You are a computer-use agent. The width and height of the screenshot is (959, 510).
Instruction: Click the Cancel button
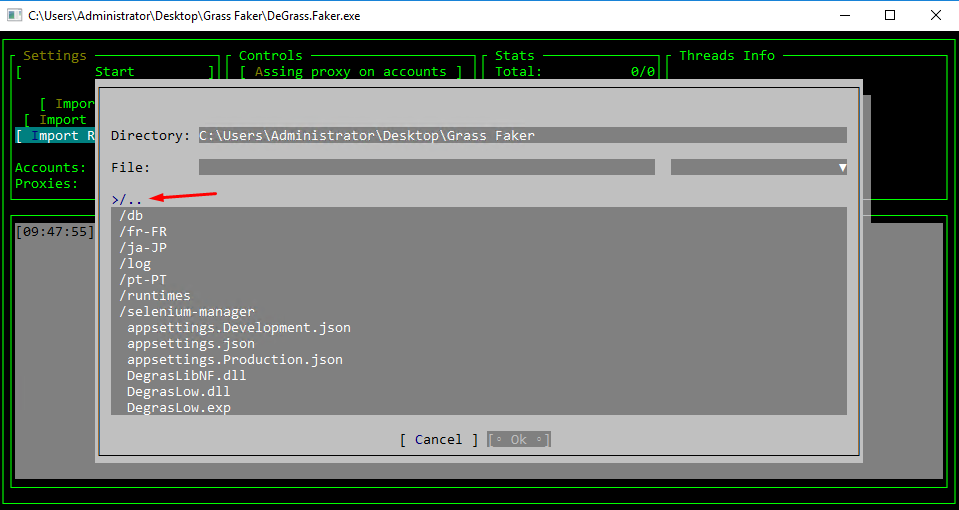click(439, 440)
